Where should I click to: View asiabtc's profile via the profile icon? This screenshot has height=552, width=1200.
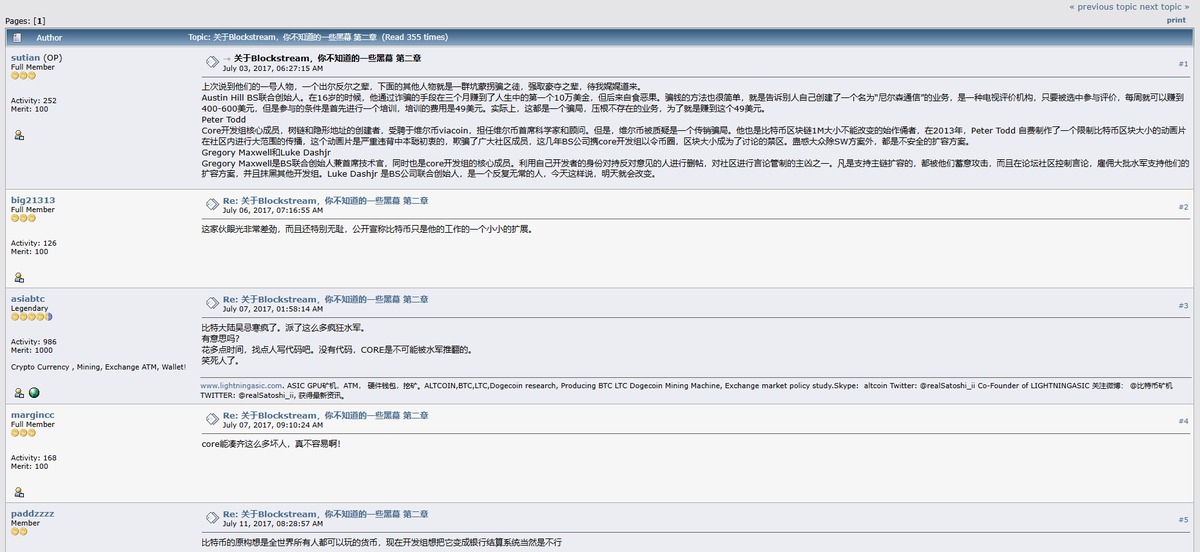pyautogui.click(x=19, y=392)
